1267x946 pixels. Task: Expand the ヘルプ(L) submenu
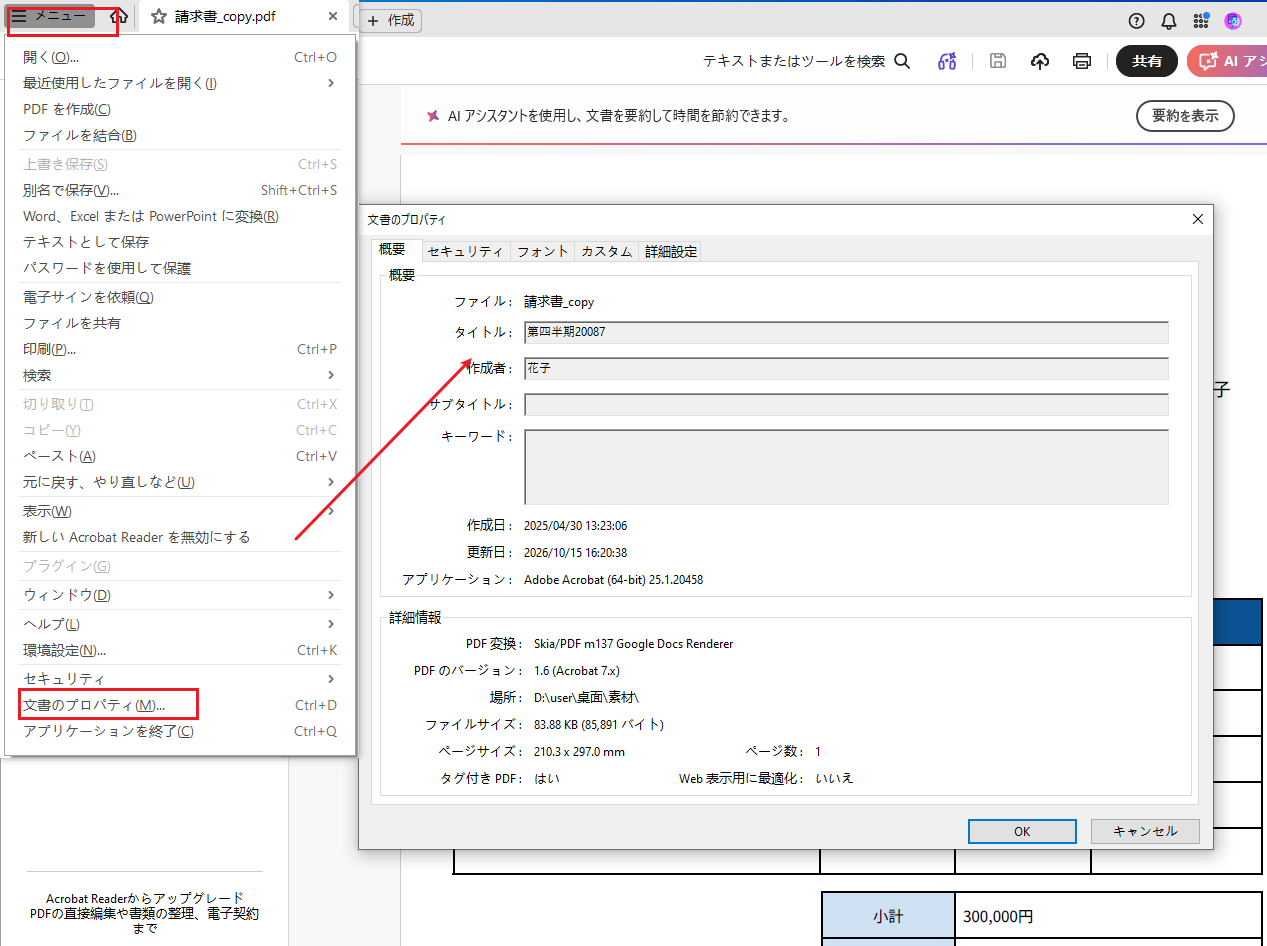180,624
